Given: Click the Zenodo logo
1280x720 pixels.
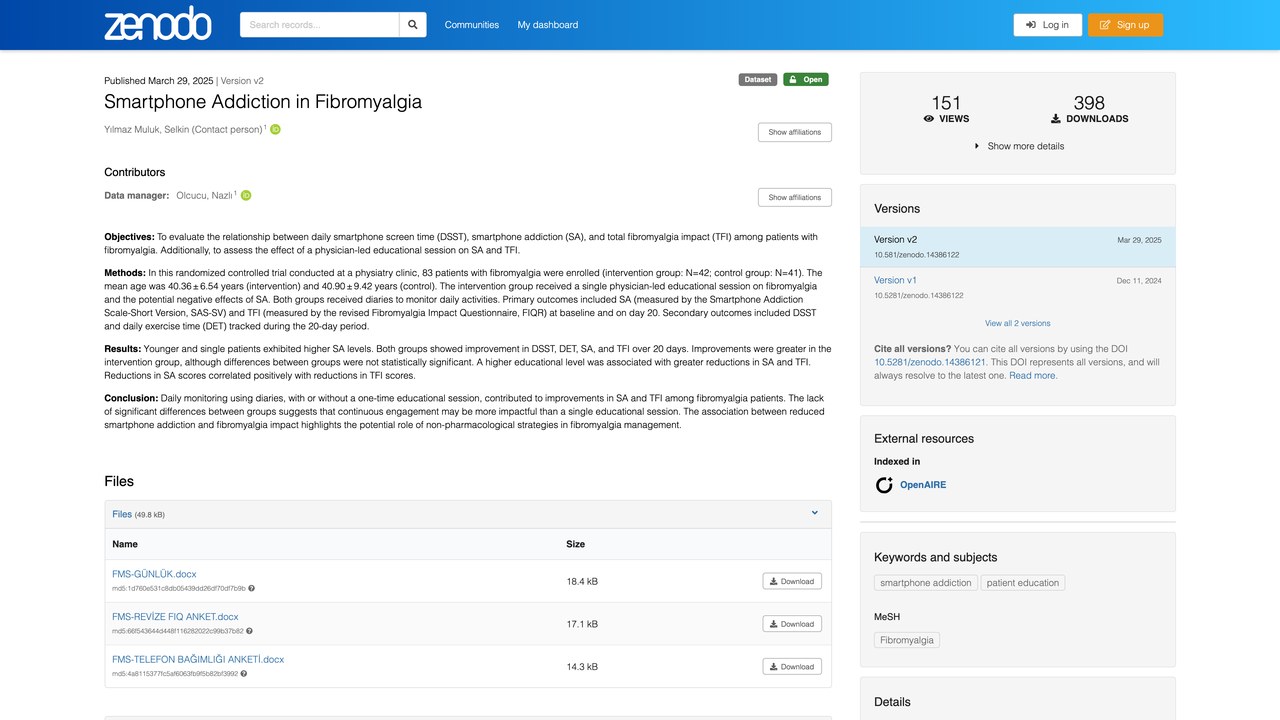Looking at the screenshot, I should click(158, 25).
